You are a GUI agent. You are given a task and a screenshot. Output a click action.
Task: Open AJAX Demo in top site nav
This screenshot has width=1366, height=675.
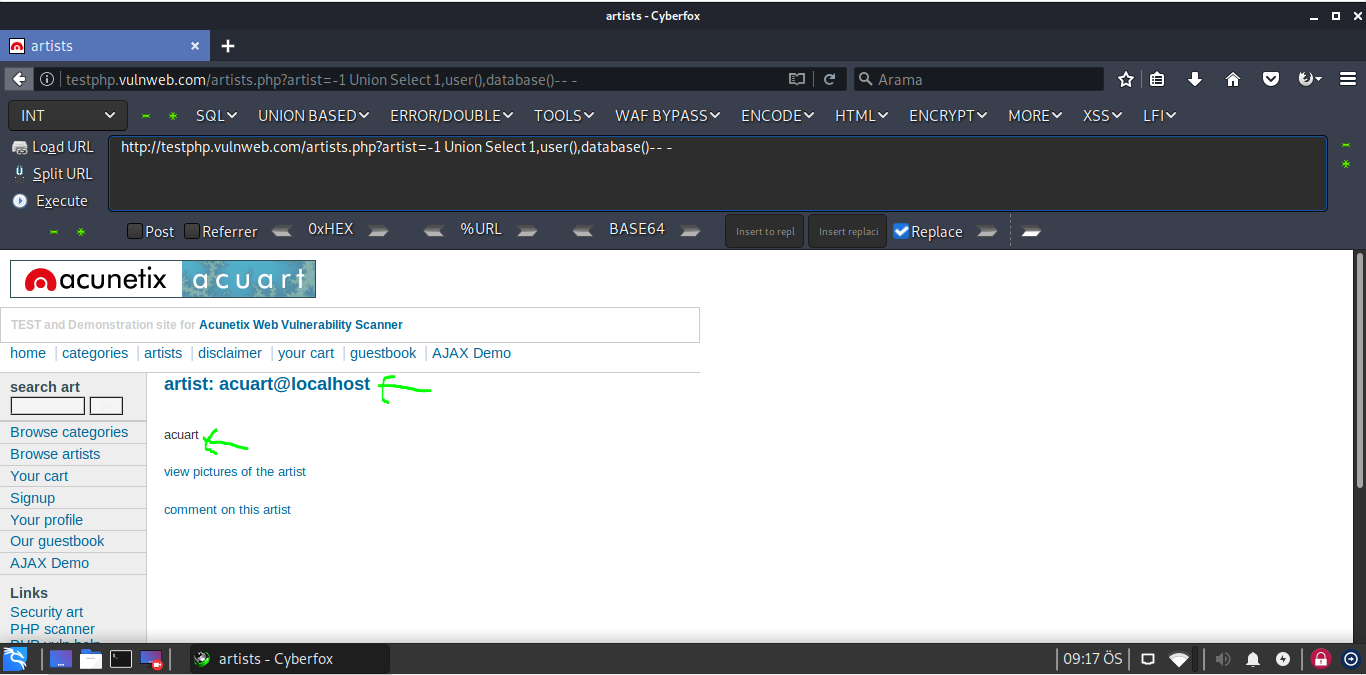(471, 353)
